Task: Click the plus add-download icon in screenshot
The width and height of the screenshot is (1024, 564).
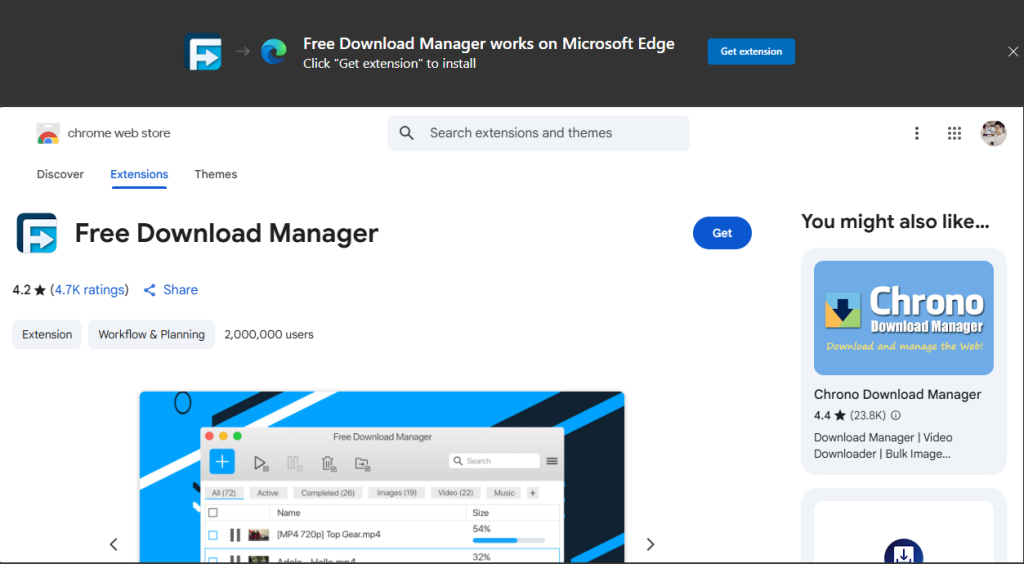Action: [x=222, y=462]
